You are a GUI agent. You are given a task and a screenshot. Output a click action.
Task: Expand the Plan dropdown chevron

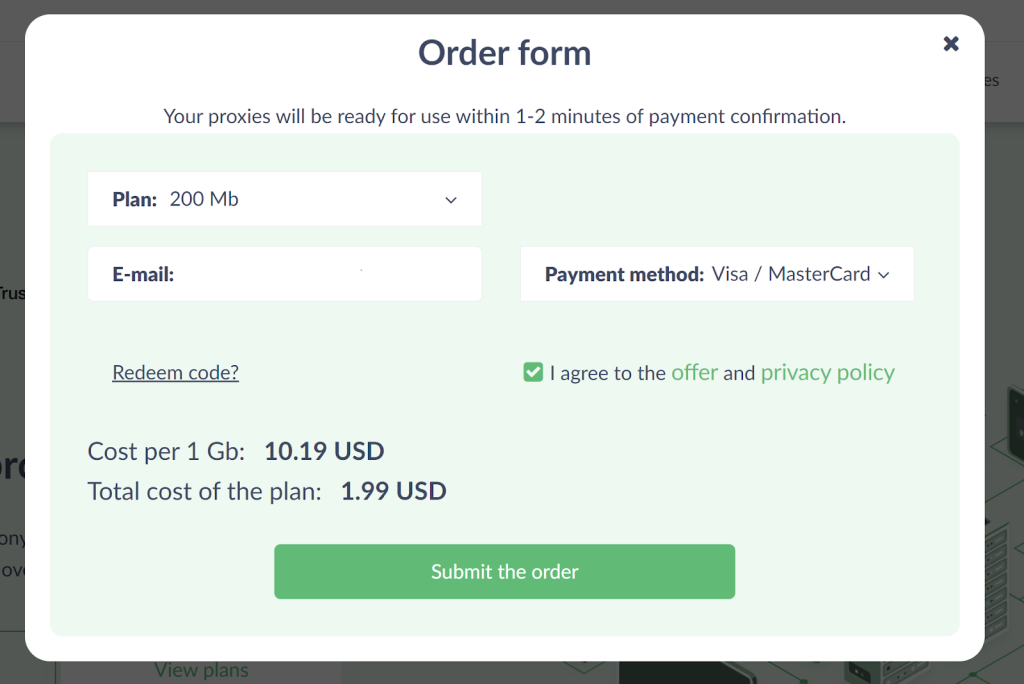click(x=451, y=200)
